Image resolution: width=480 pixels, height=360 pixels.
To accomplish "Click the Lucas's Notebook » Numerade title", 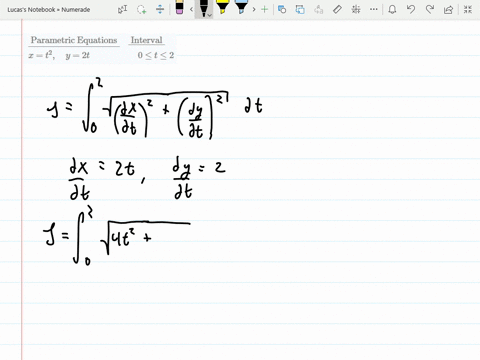I will pos(49,10).
